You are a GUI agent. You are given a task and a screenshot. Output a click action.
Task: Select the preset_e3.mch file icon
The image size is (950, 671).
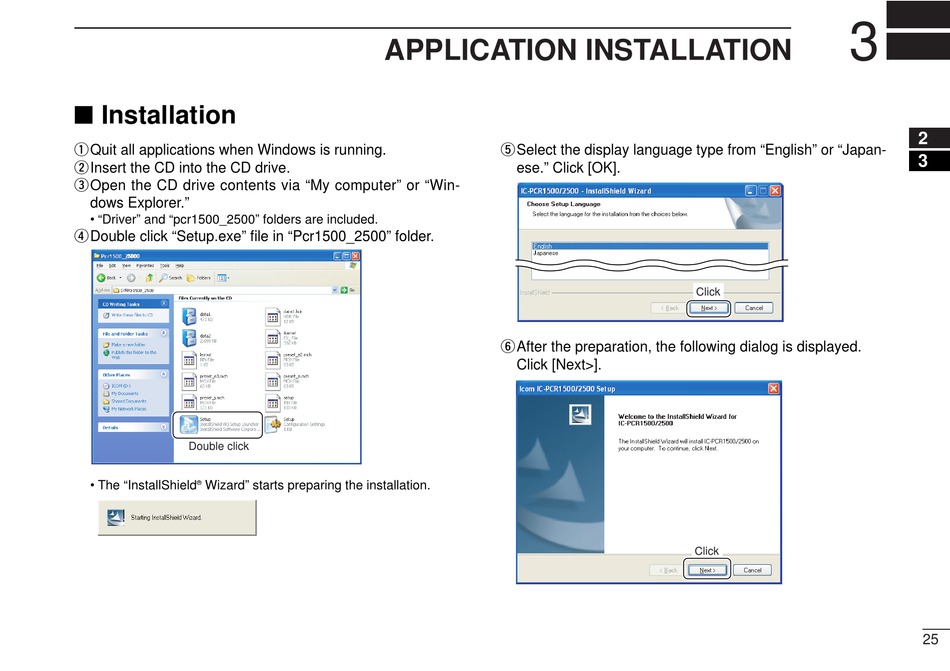pos(189,382)
